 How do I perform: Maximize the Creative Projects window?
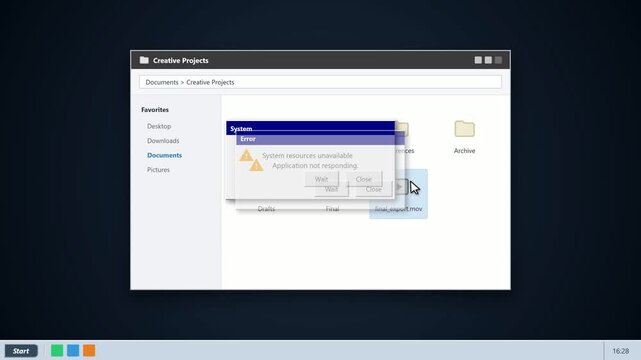(488, 60)
